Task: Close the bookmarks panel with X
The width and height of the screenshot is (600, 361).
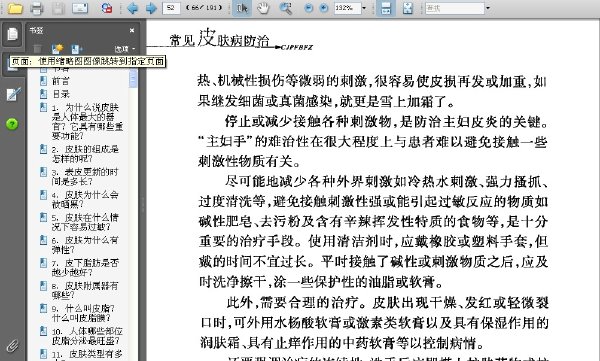Action: [132, 30]
